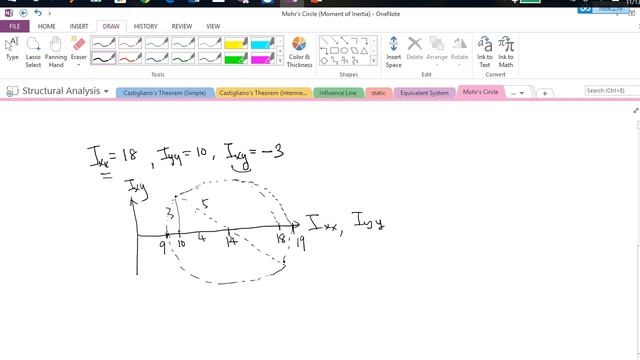640x360 pixels.
Task: Pick the thin black pen in top row
Action: pyautogui.click(x=103, y=43)
